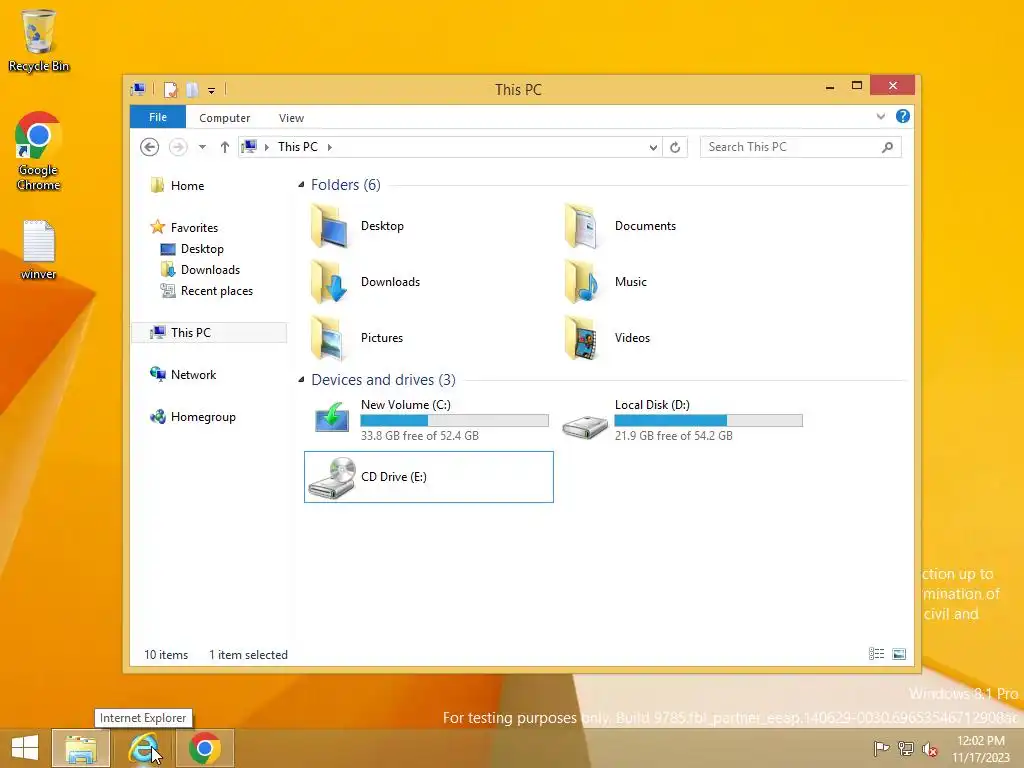Switch to Large icons view
Screen dimensions: 1024x768
899,654
